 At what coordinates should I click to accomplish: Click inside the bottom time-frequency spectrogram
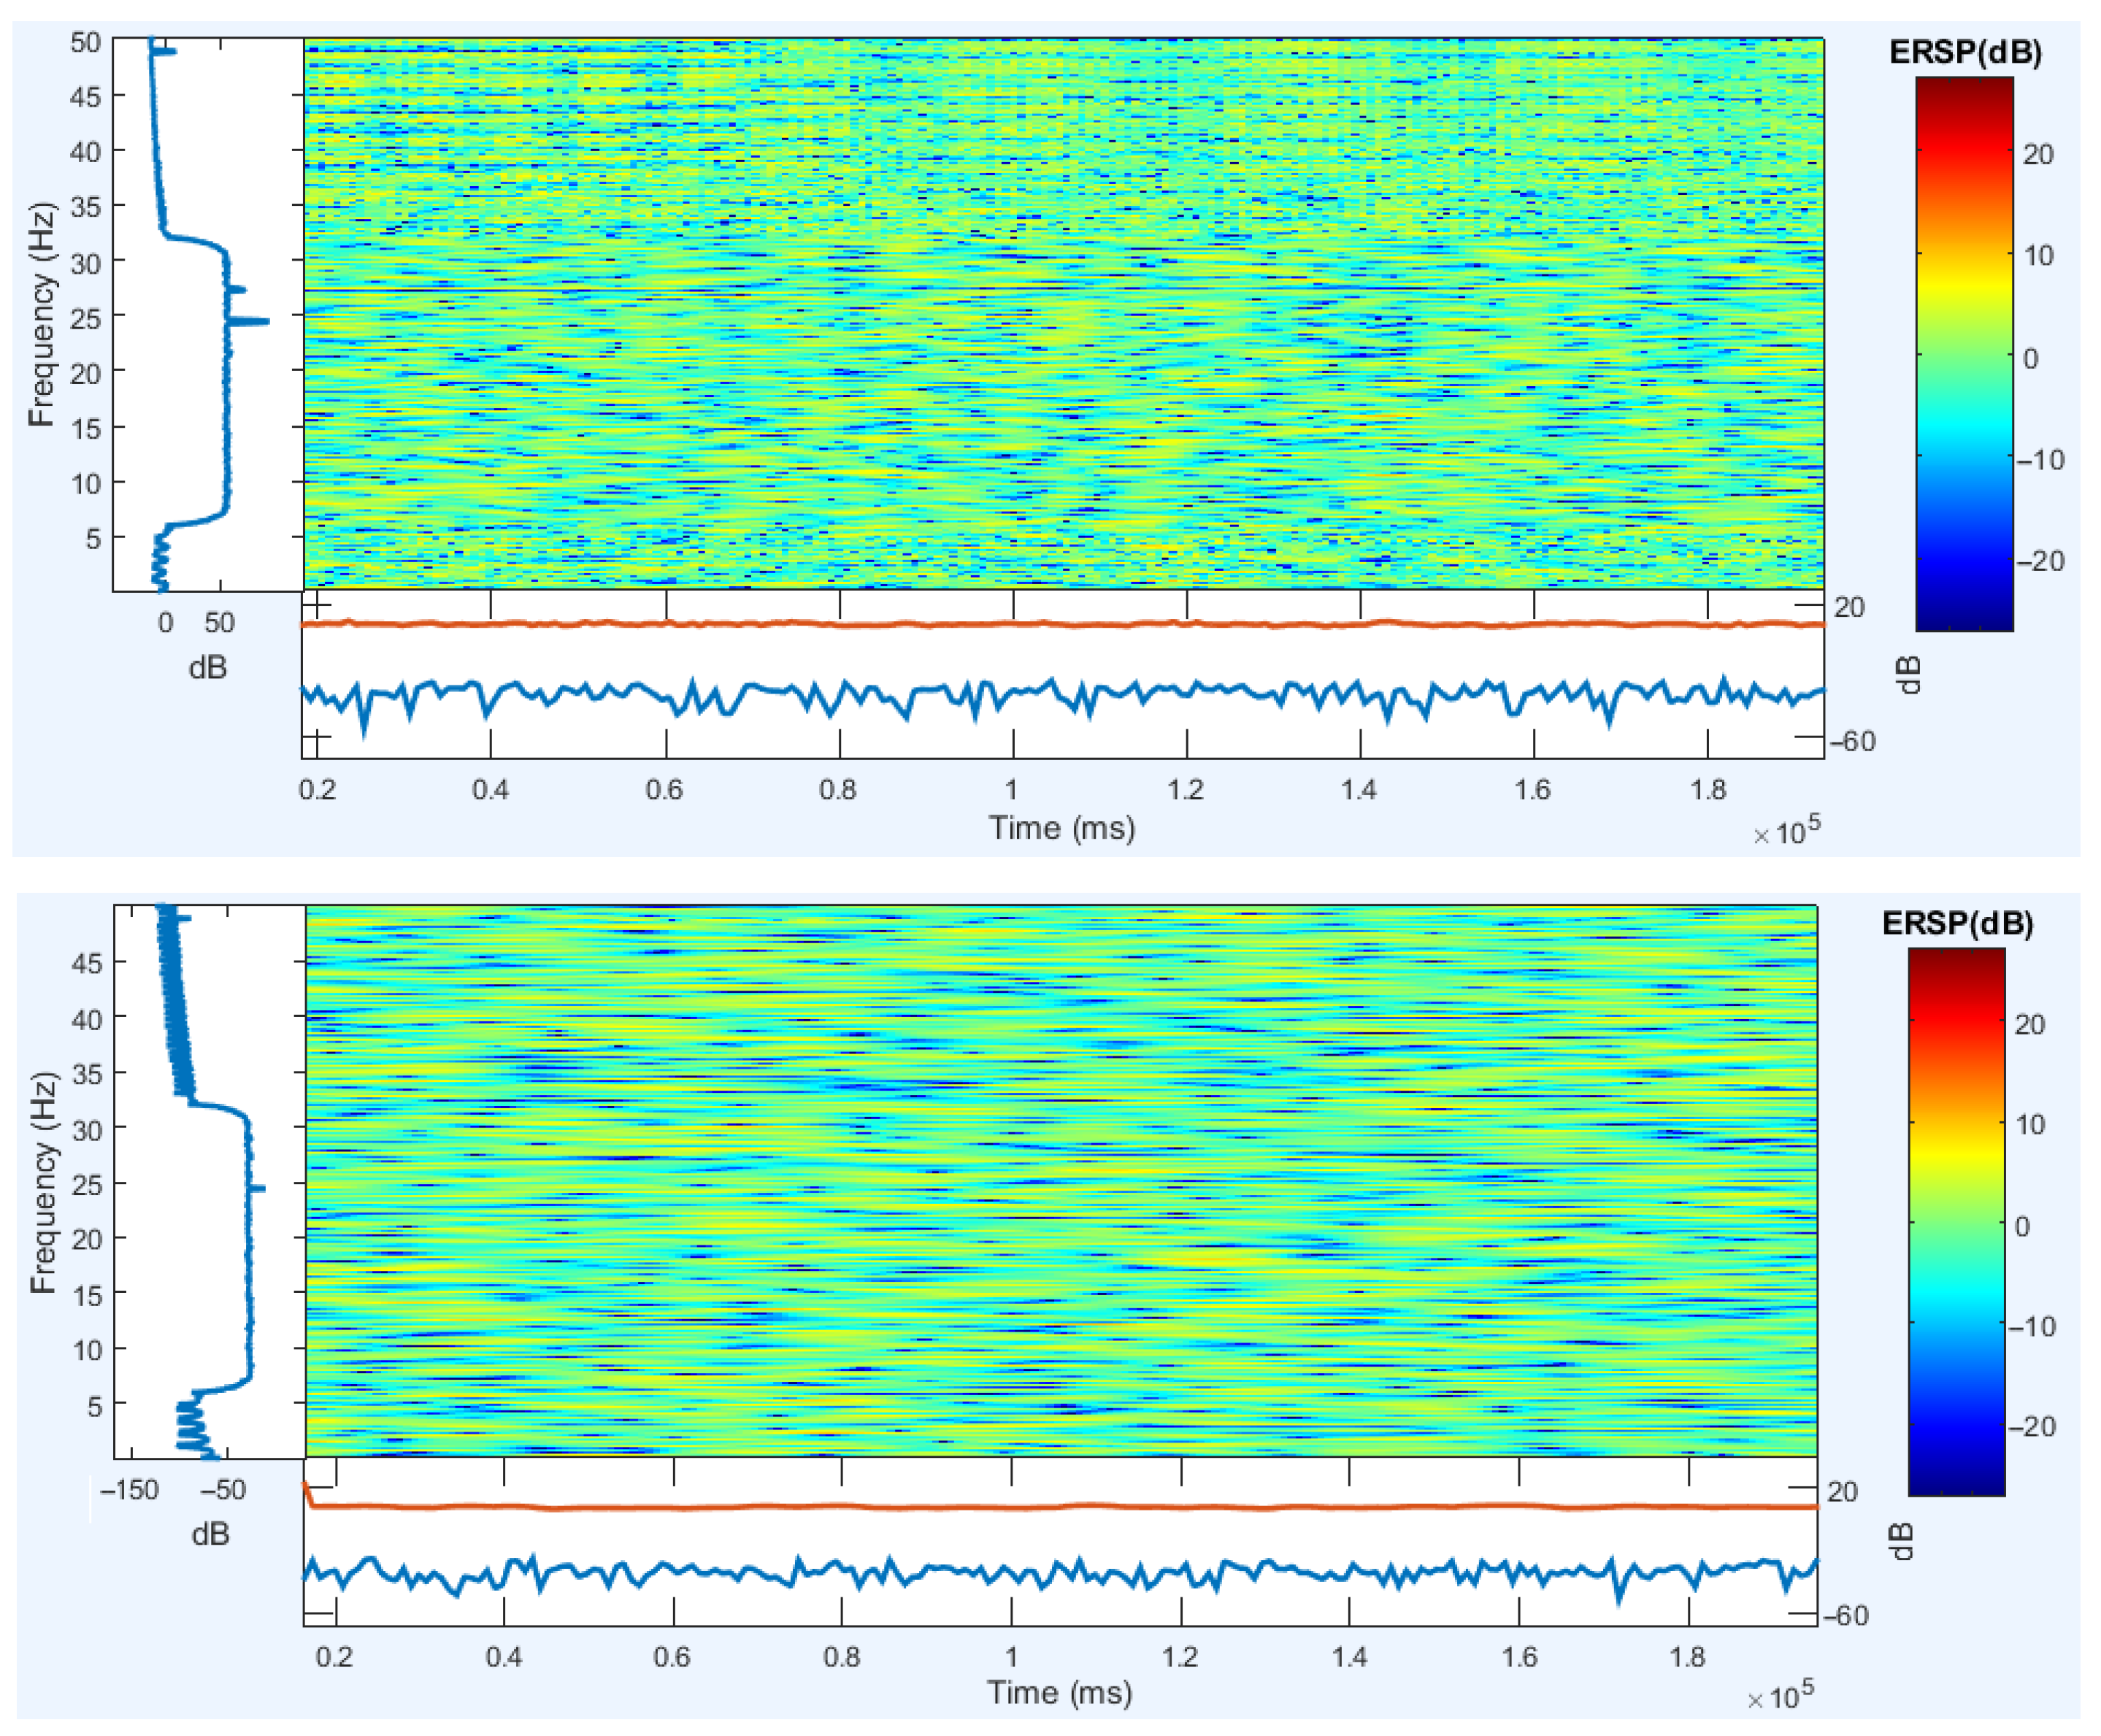pyautogui.click(x=1060, y=1180)
